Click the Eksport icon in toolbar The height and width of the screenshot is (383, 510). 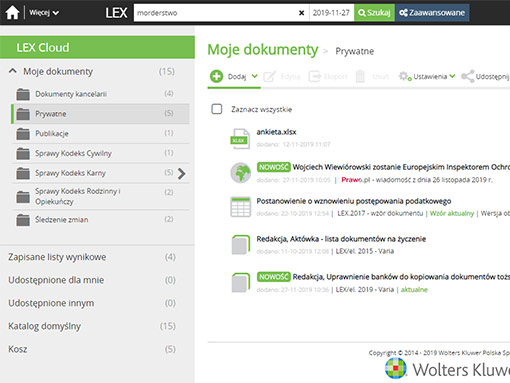[315, 77]
